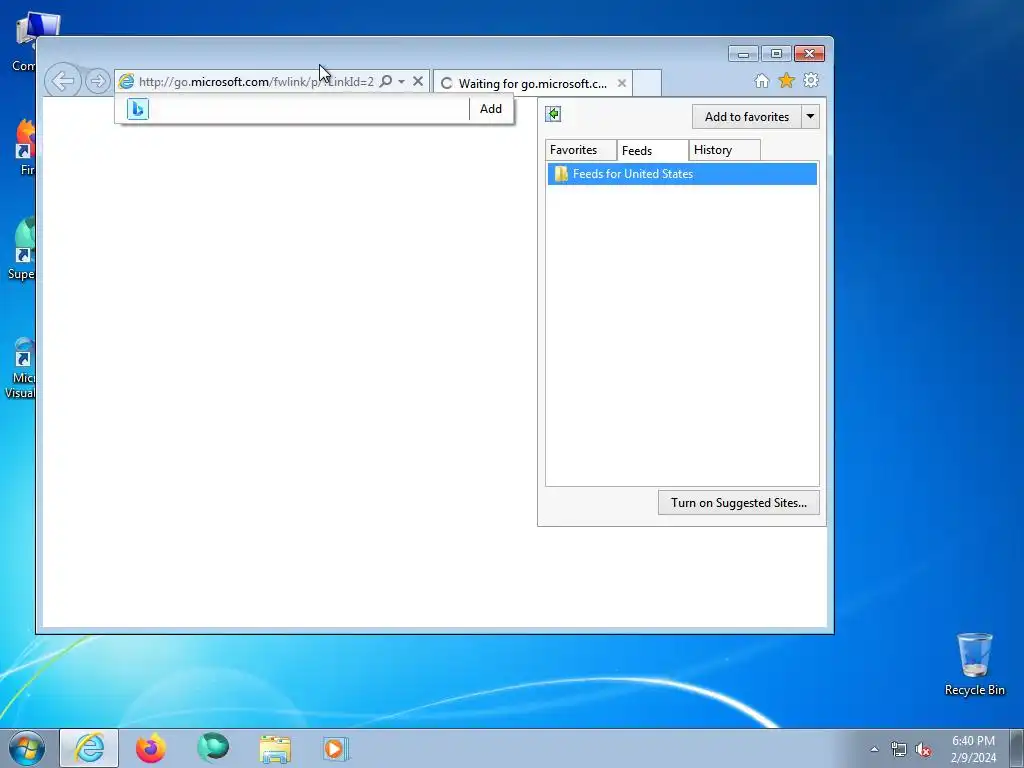Open Windows Explorer from the taskbar
The width and height of the screenshot is (1024, 768).
click(275, 748)
